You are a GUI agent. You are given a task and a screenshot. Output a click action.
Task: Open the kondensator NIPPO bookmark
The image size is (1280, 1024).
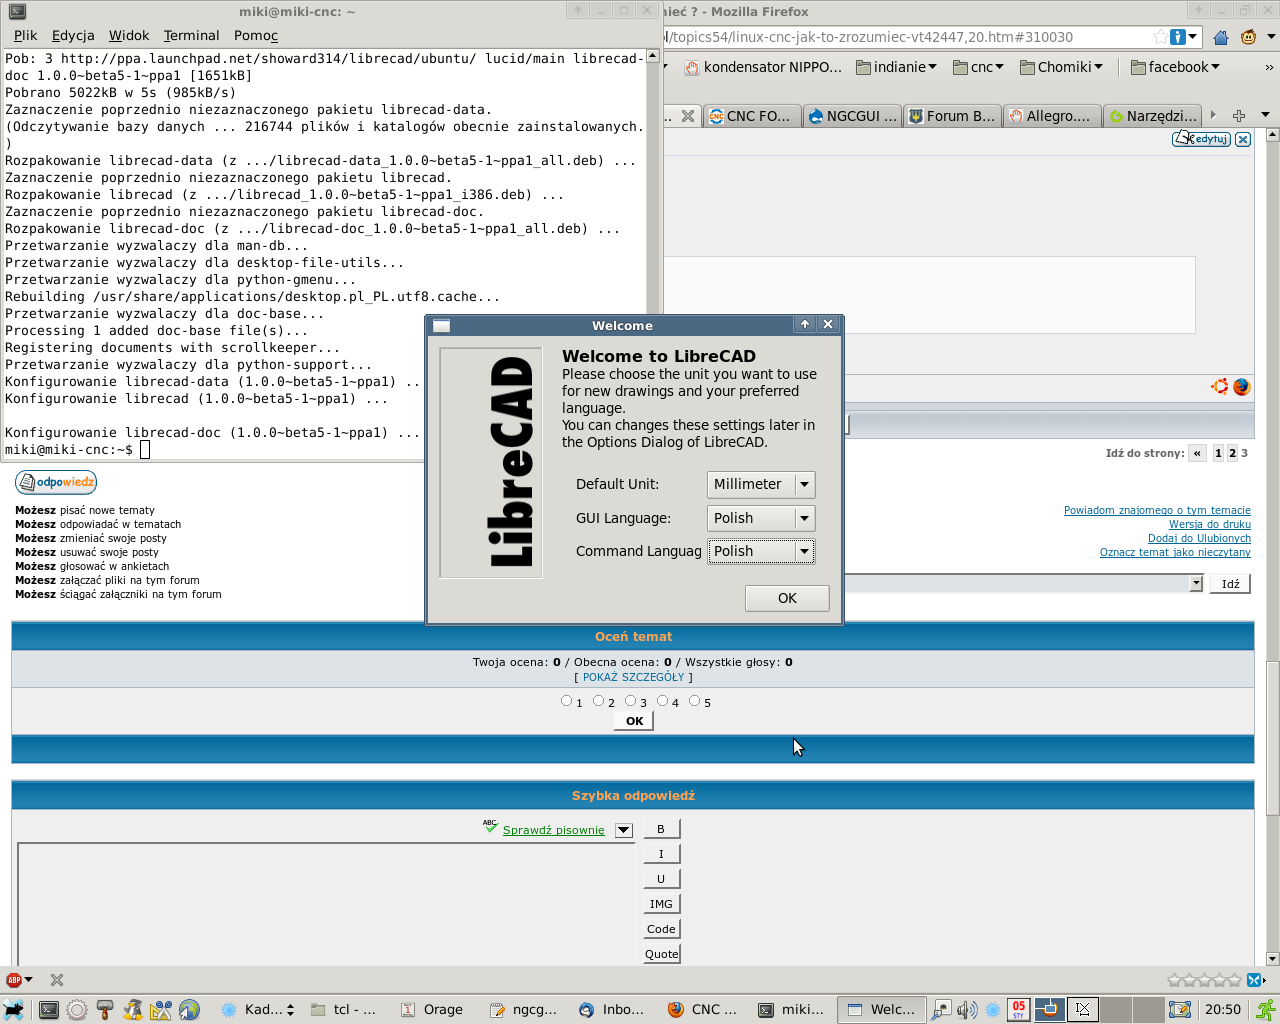point(764,67)
